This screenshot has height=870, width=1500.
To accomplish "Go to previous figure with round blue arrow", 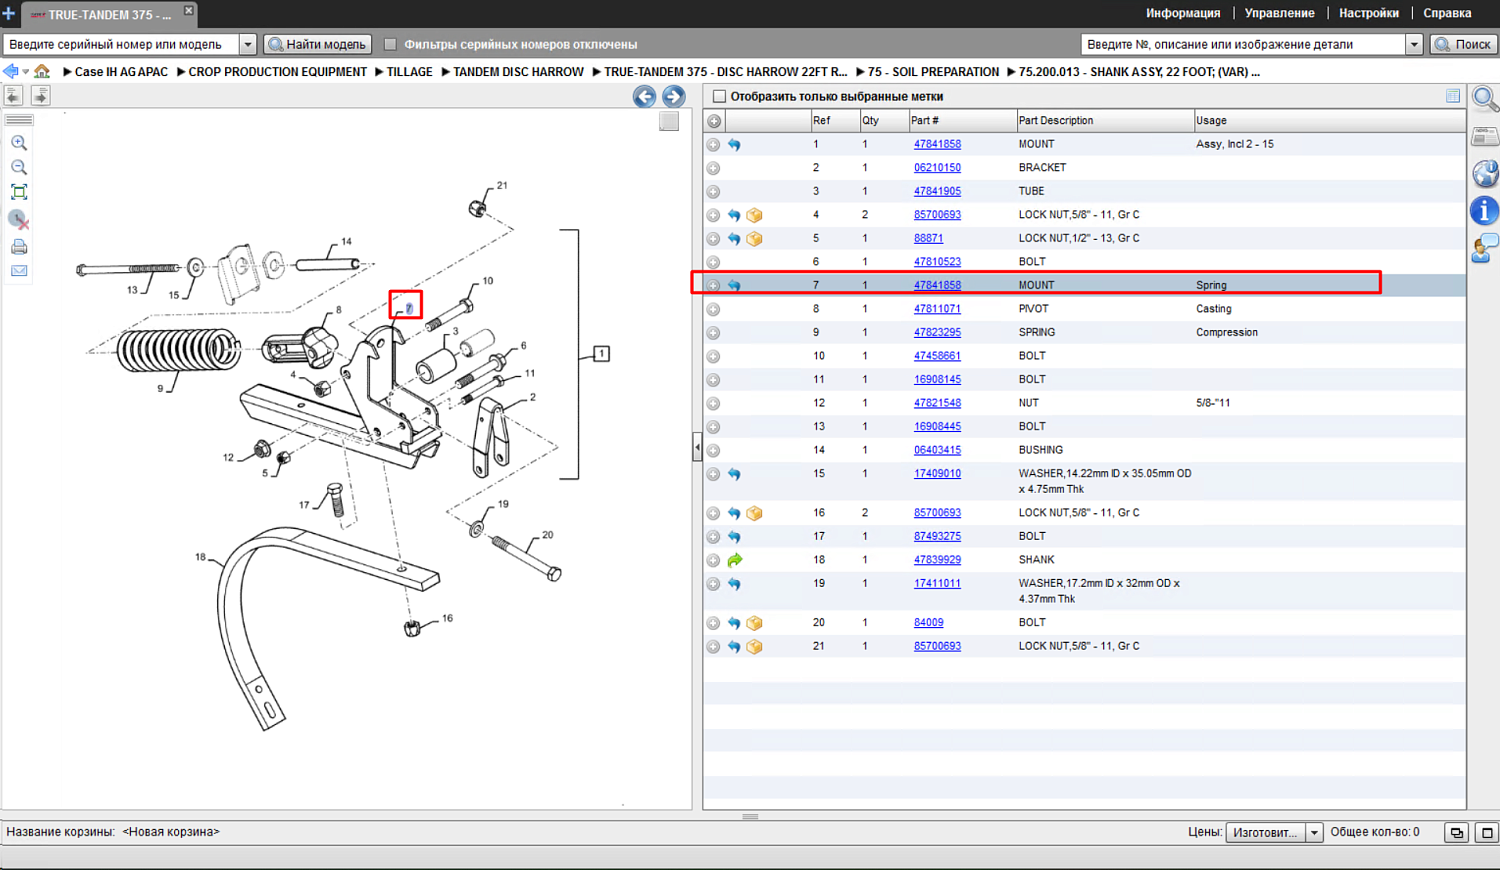I will click(x=645, y=96).
